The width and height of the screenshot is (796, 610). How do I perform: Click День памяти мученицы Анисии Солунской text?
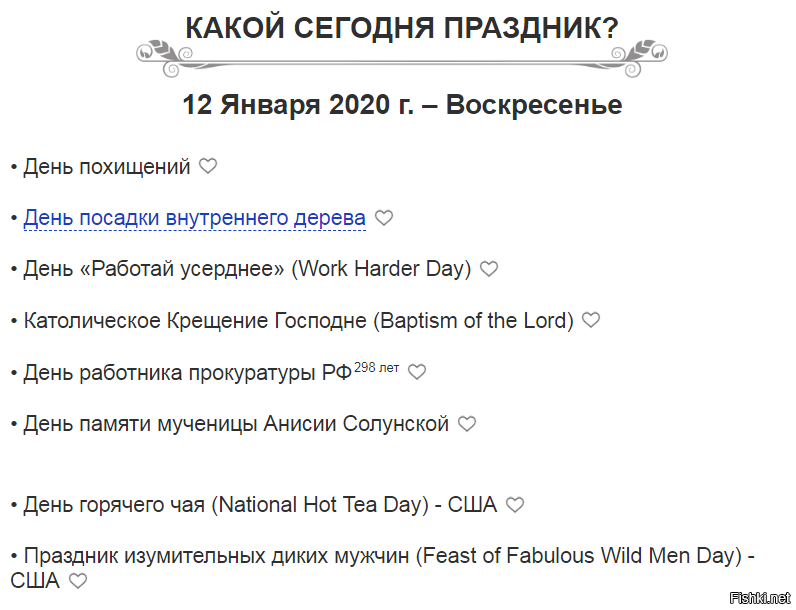[236, 424]
